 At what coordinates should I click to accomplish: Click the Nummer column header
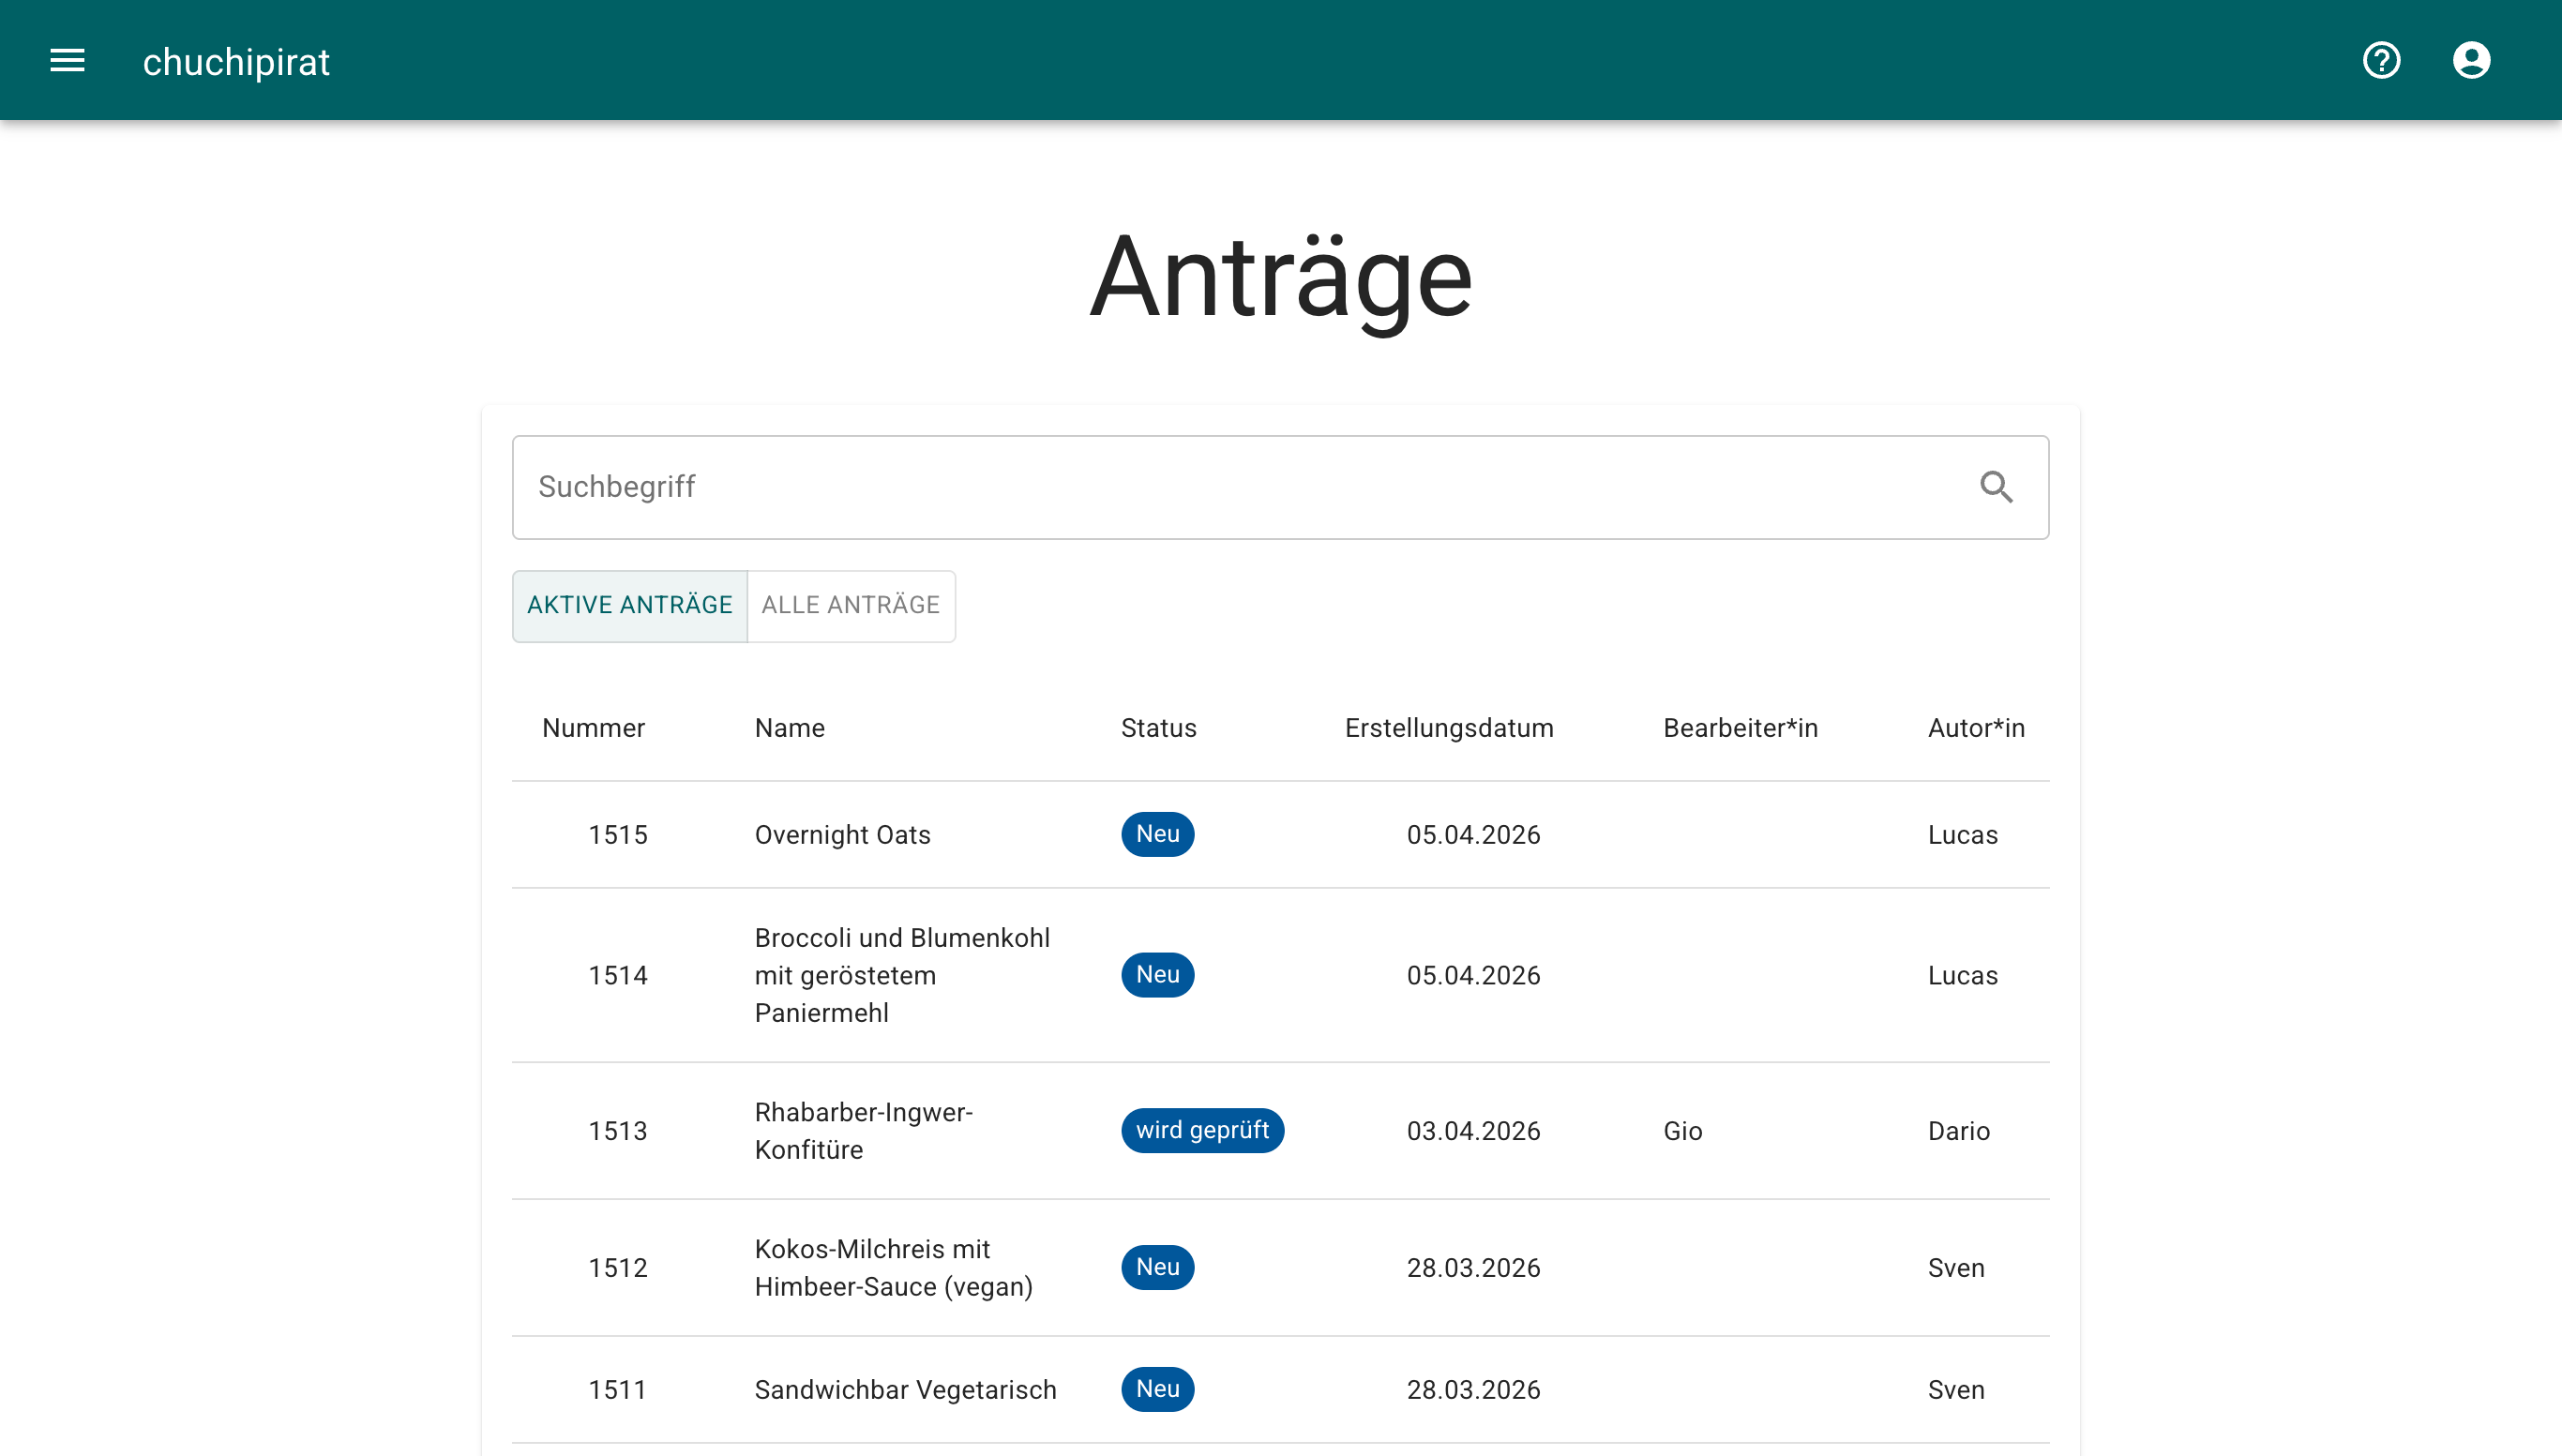coord(593,728)
